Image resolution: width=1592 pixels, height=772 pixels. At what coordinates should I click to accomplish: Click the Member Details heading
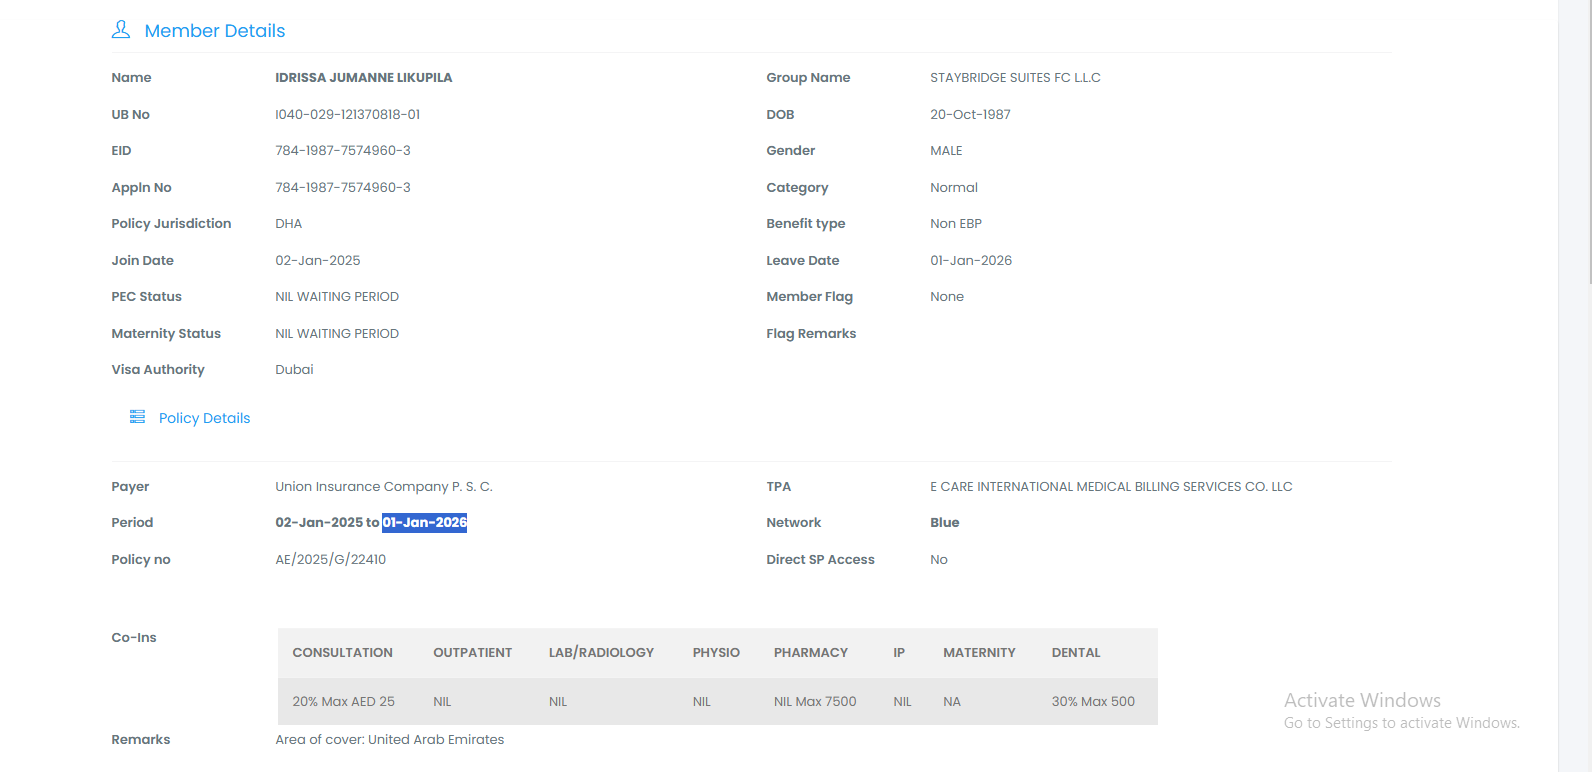click(x=214, y=31)
